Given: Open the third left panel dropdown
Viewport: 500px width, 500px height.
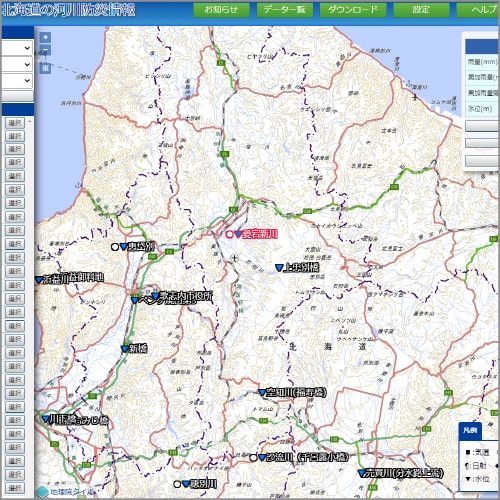Looking at the screenshot, I should [17, 80].
